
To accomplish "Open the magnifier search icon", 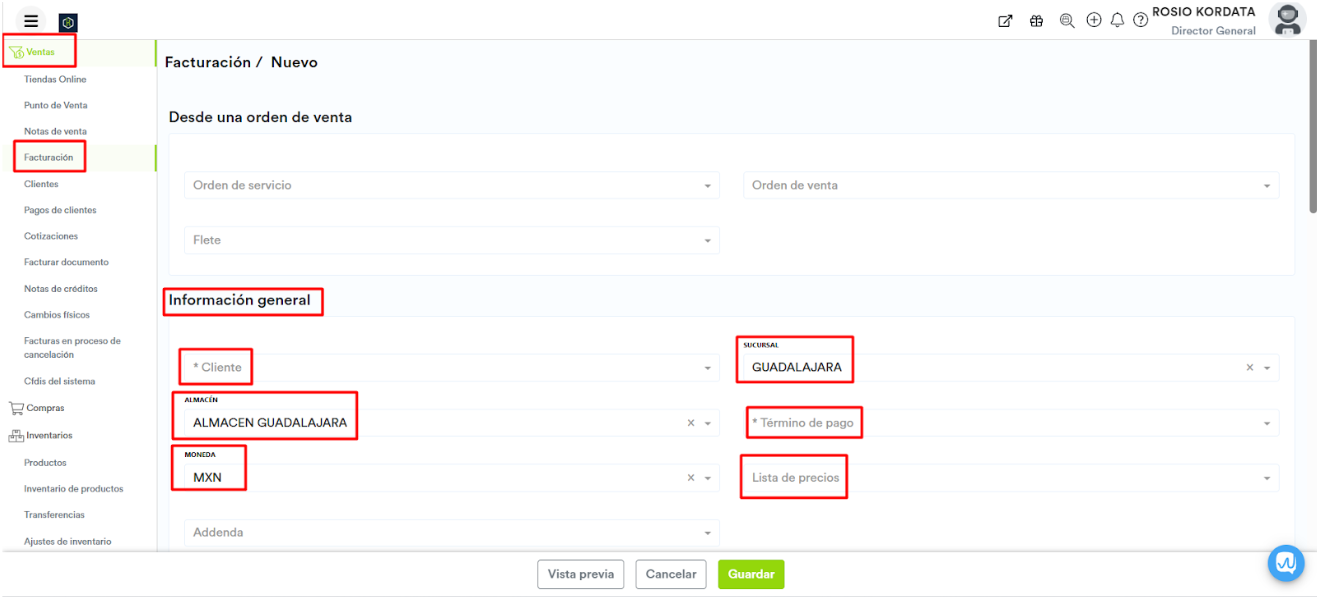I will [x=1066, y=21].
